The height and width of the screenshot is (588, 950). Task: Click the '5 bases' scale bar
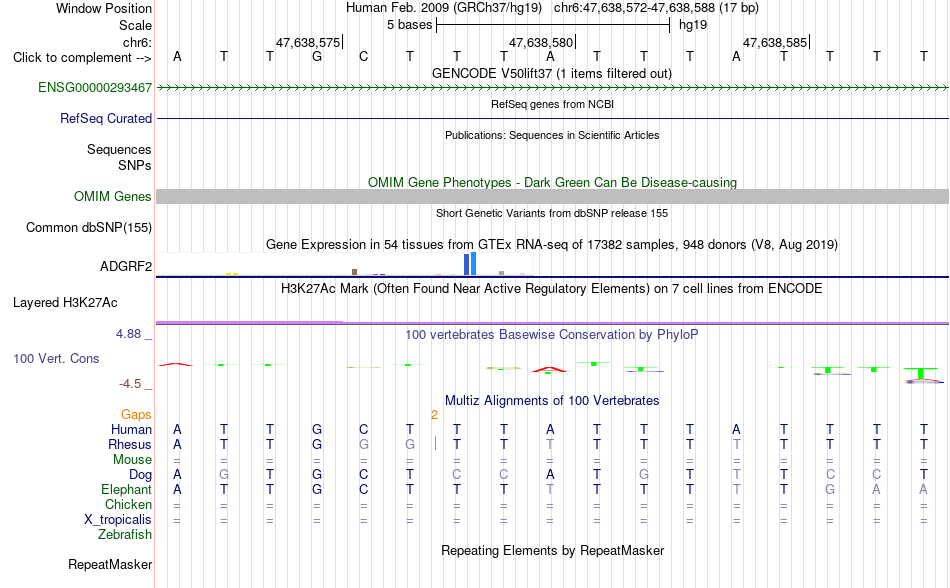[553, 25]
